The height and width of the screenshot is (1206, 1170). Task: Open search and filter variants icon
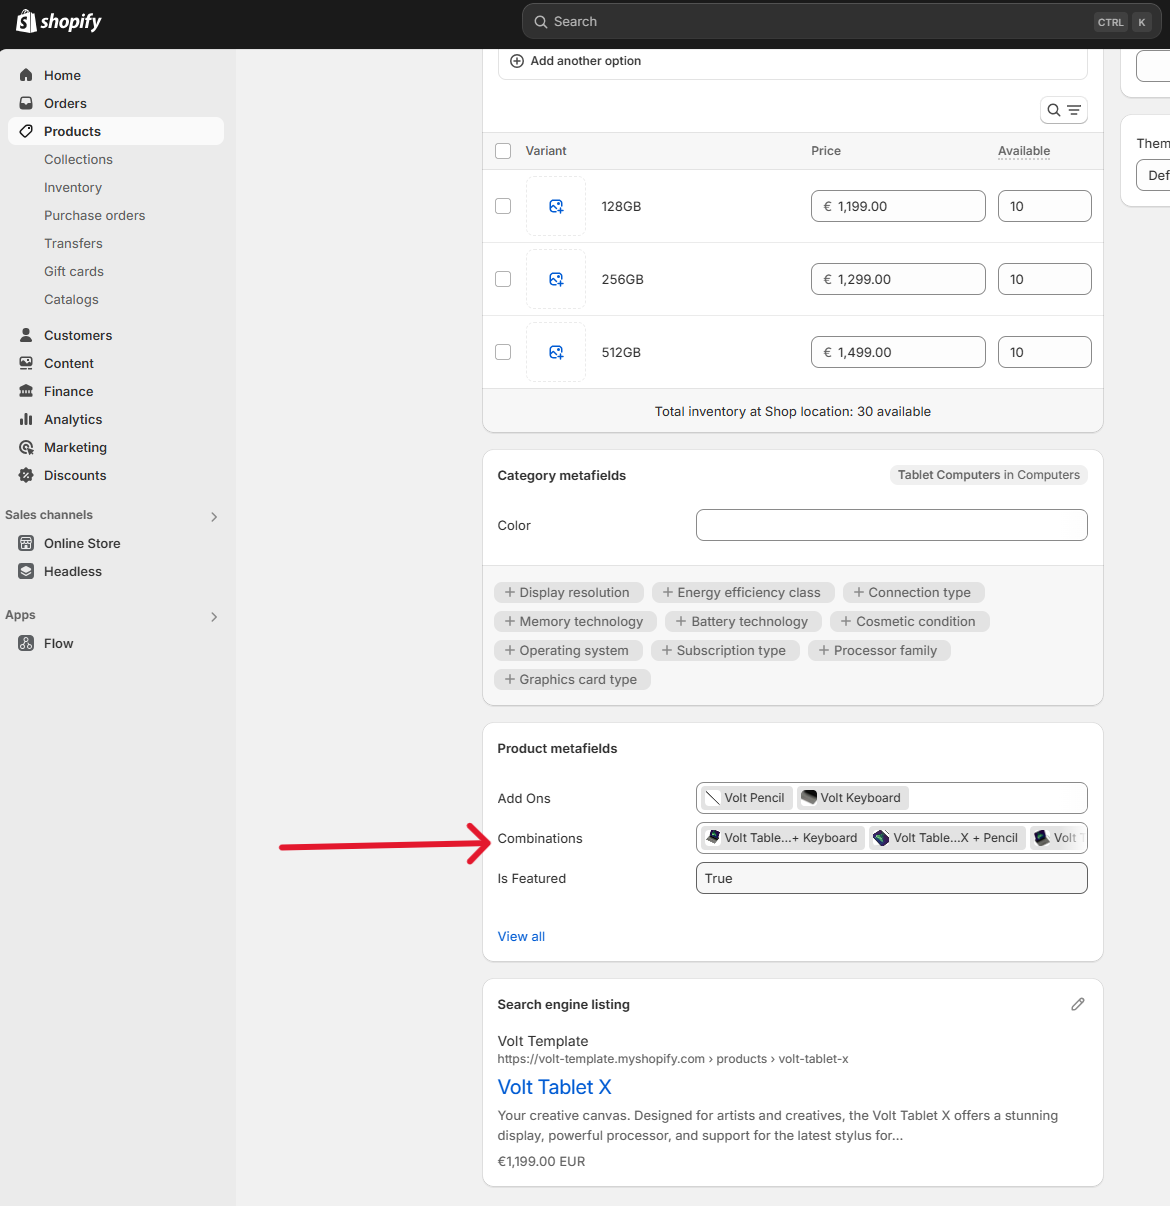click(x=1063, y=110)
